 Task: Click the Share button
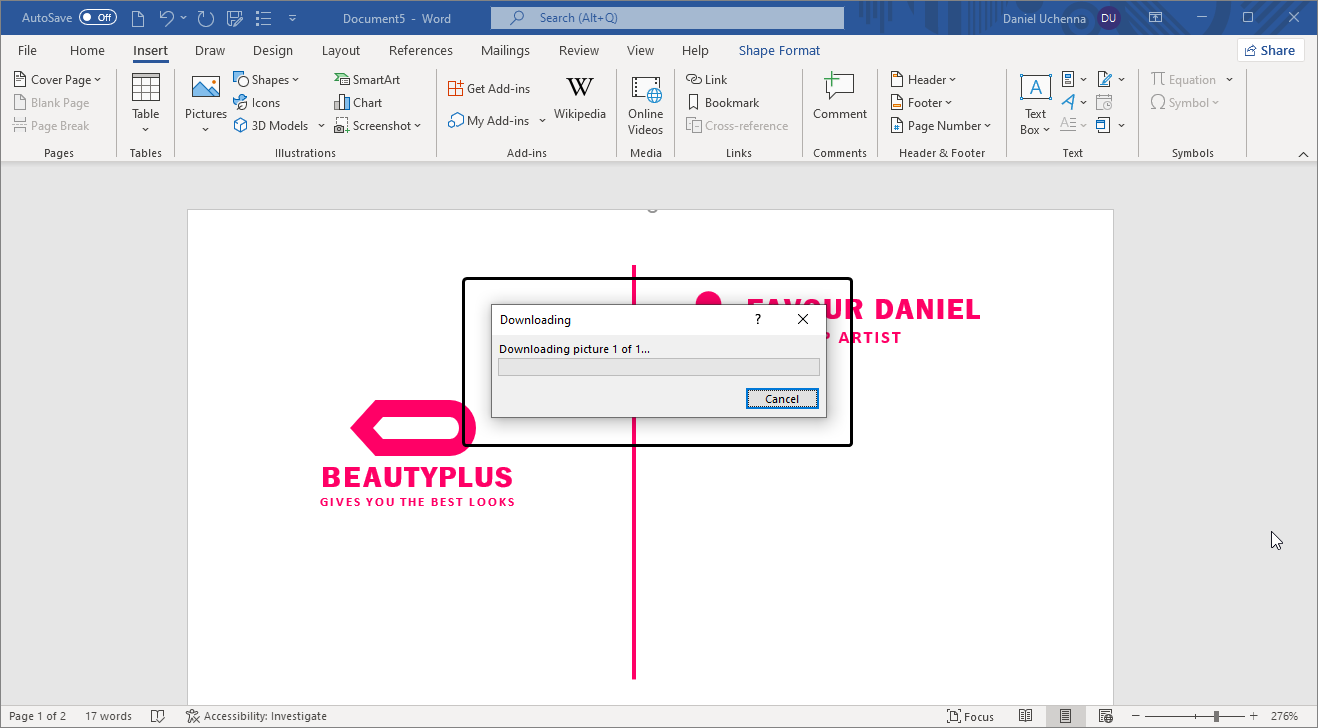1270,50
